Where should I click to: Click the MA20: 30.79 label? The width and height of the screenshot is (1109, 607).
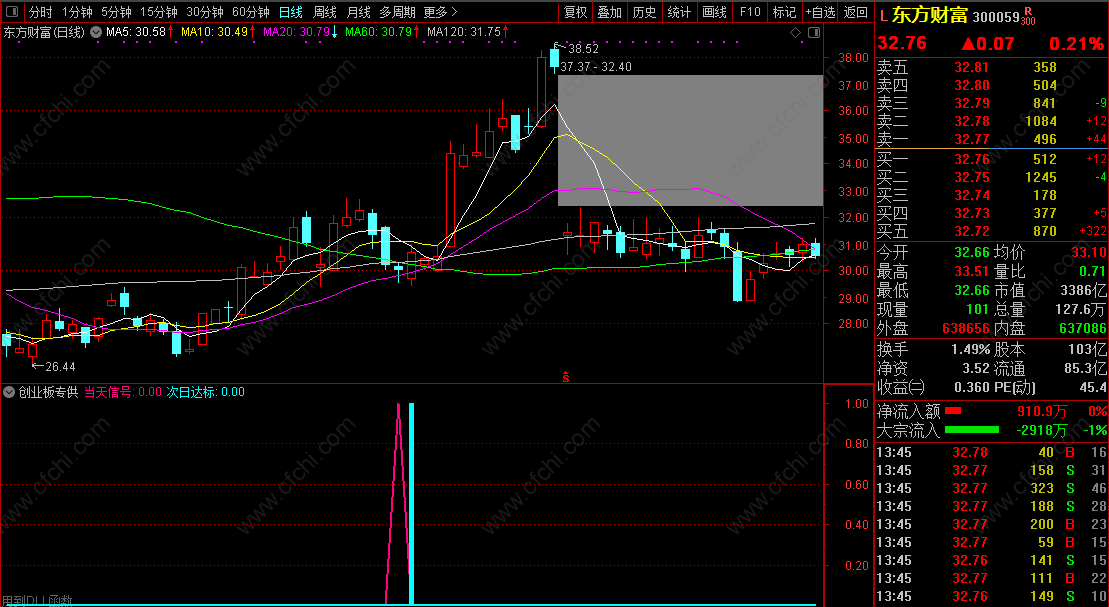(296, 32)
